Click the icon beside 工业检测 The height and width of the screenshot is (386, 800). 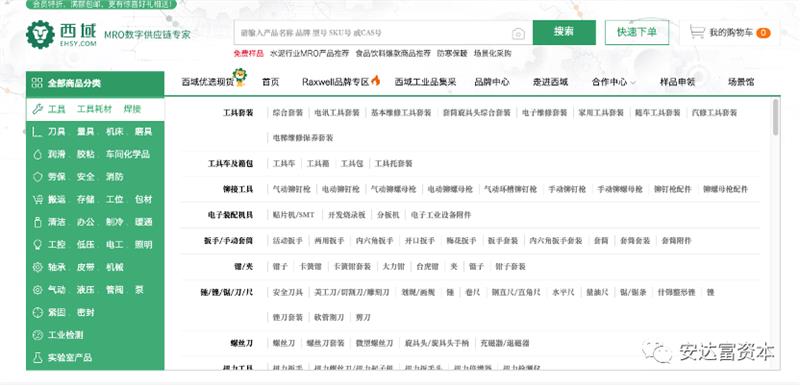[x=37, y=335]
